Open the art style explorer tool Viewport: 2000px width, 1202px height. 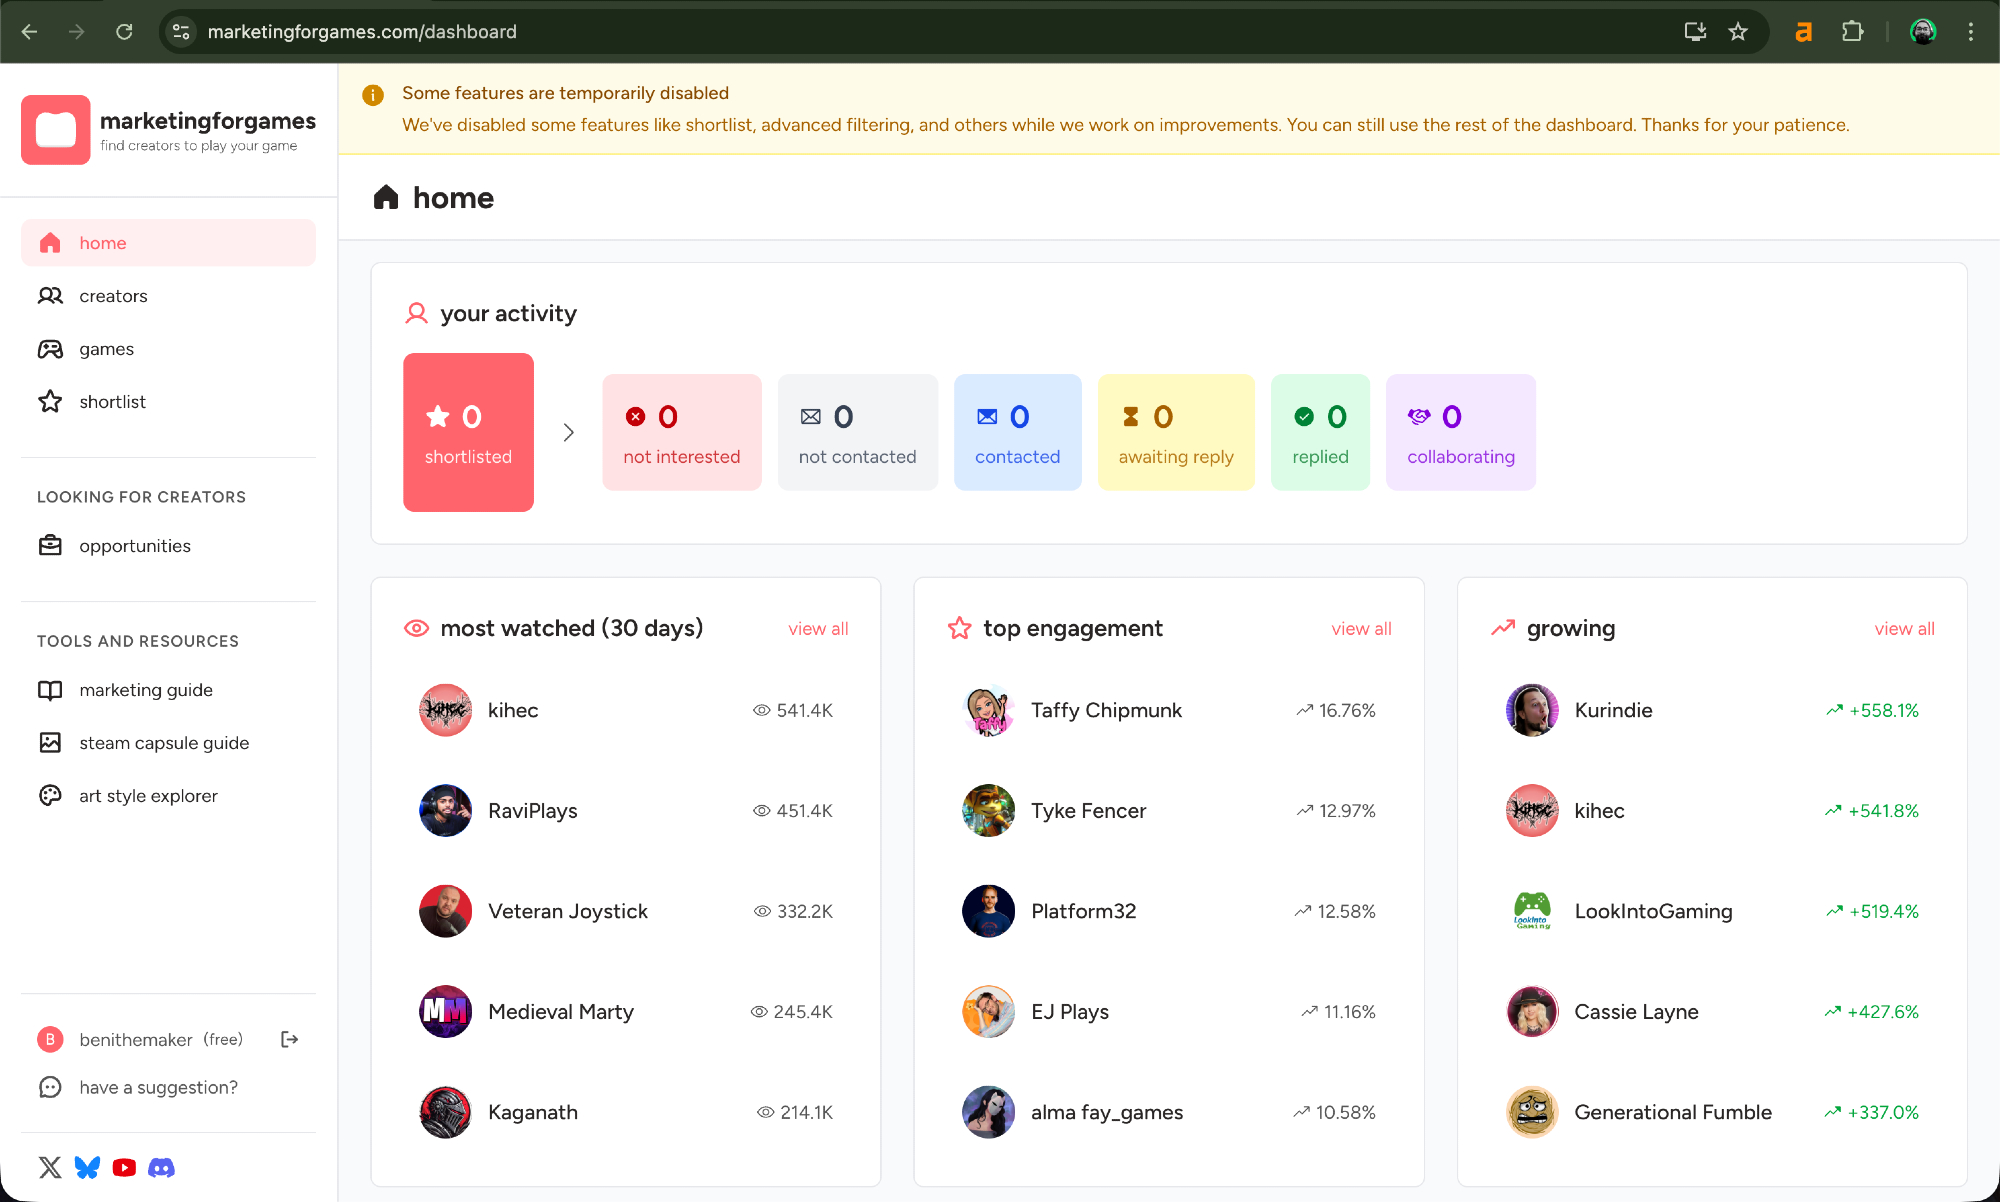[148, 796]
